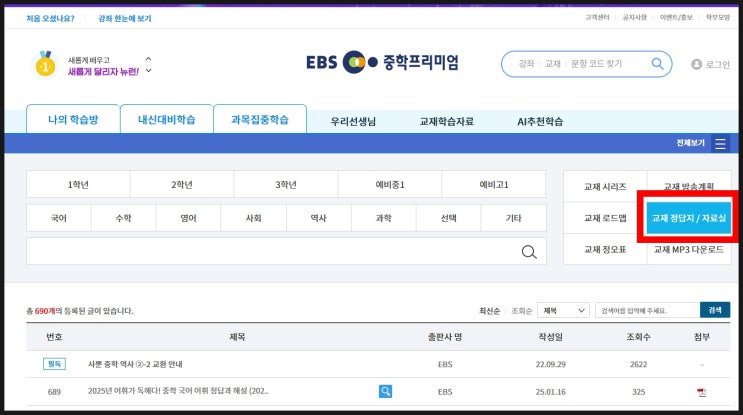Select the 3학년 grade filter
Screen dimensions: 743x415
286,184
